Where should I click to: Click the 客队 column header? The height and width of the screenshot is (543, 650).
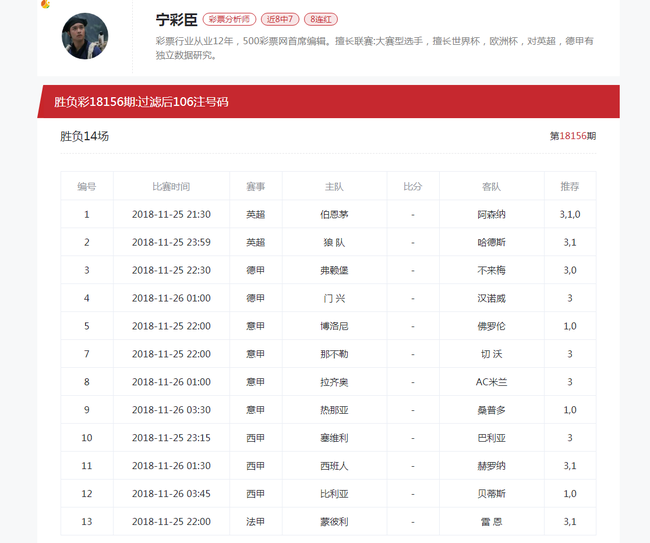coord(492,187)
